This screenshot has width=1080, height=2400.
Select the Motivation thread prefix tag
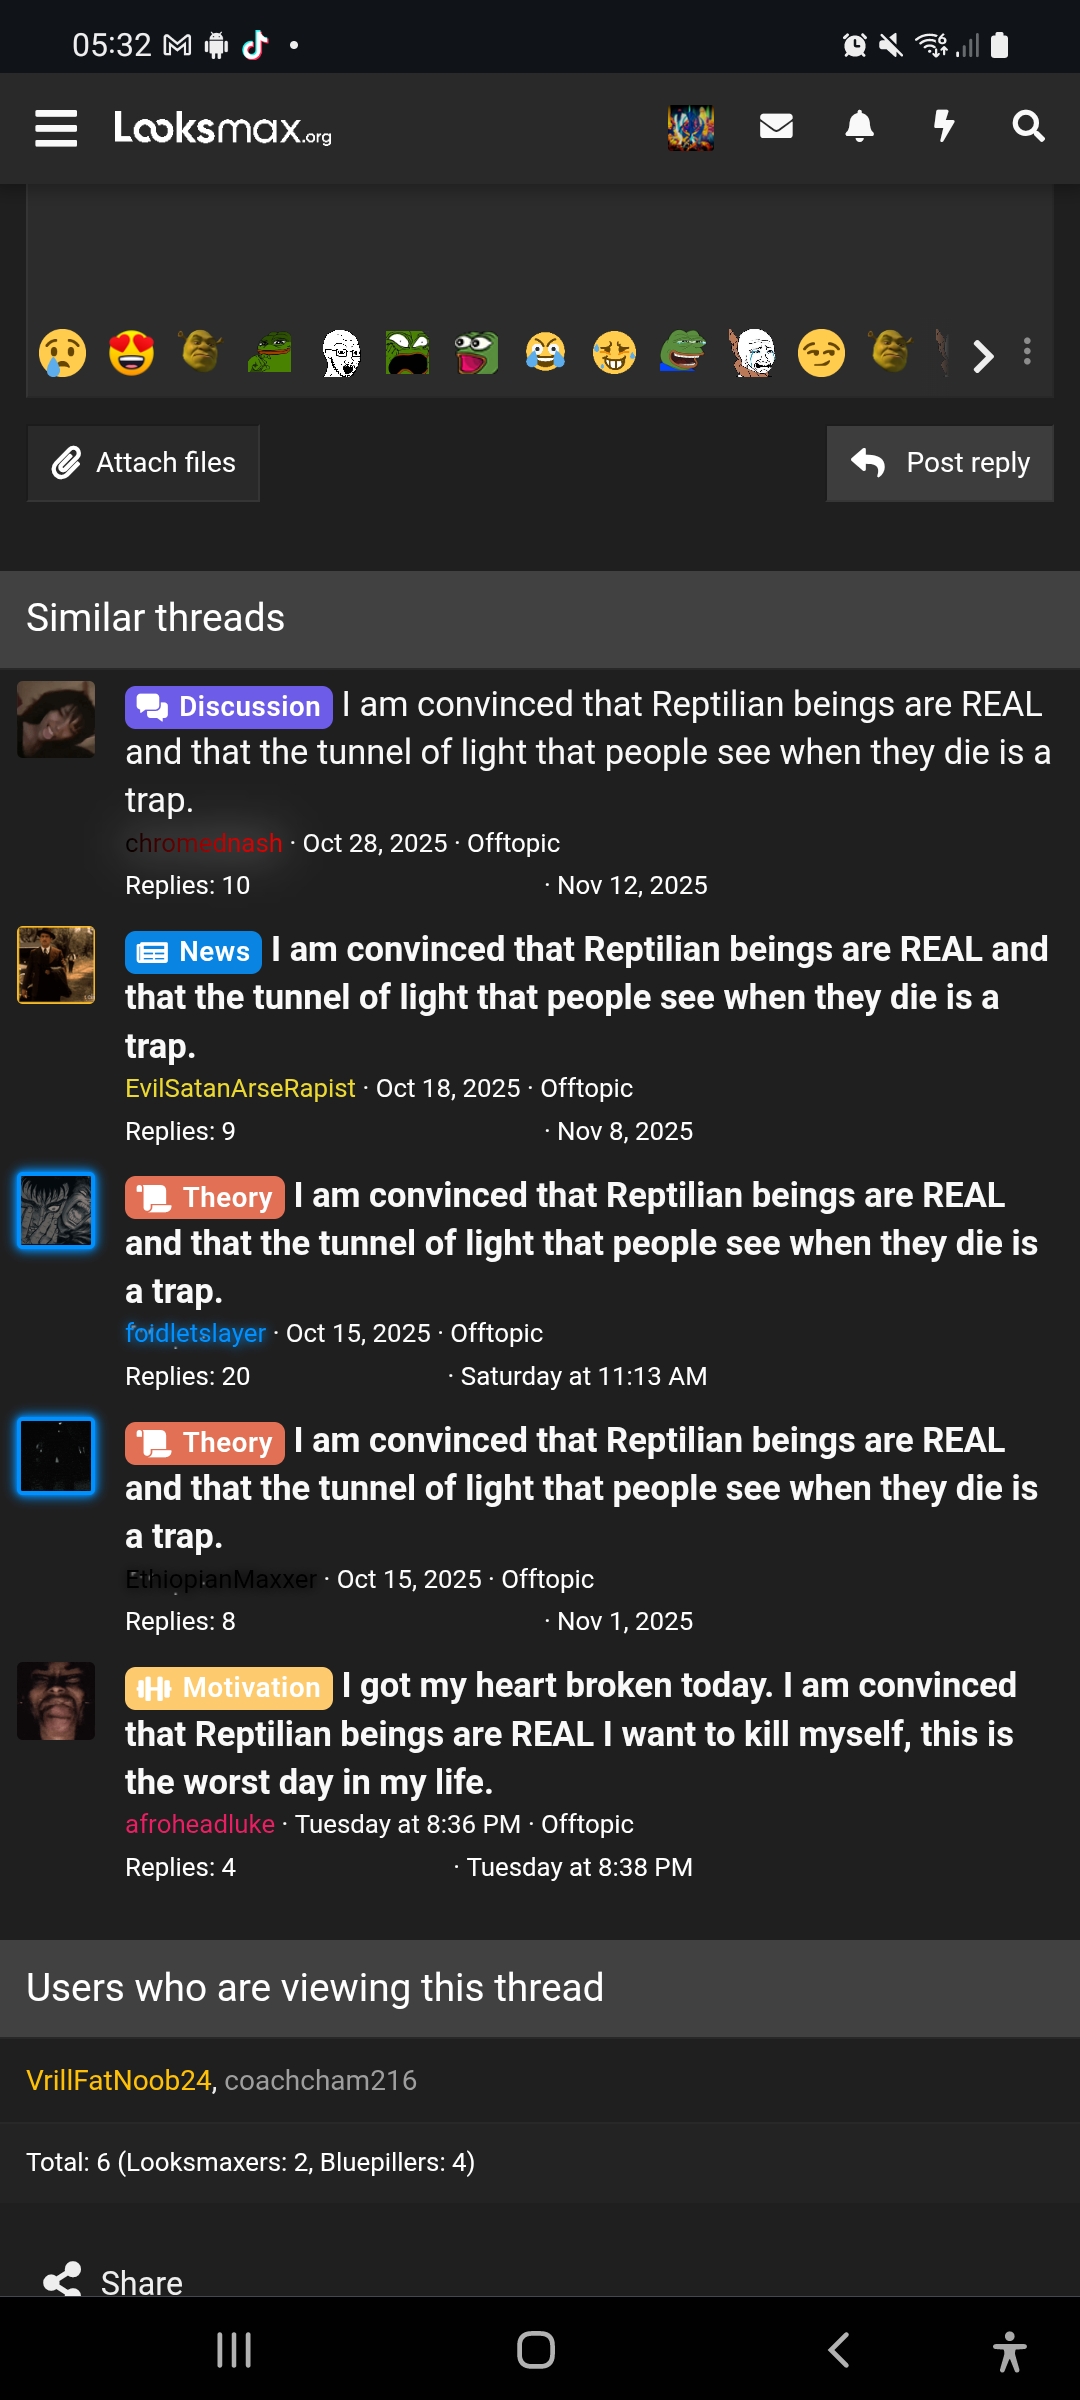(229, 1688)
